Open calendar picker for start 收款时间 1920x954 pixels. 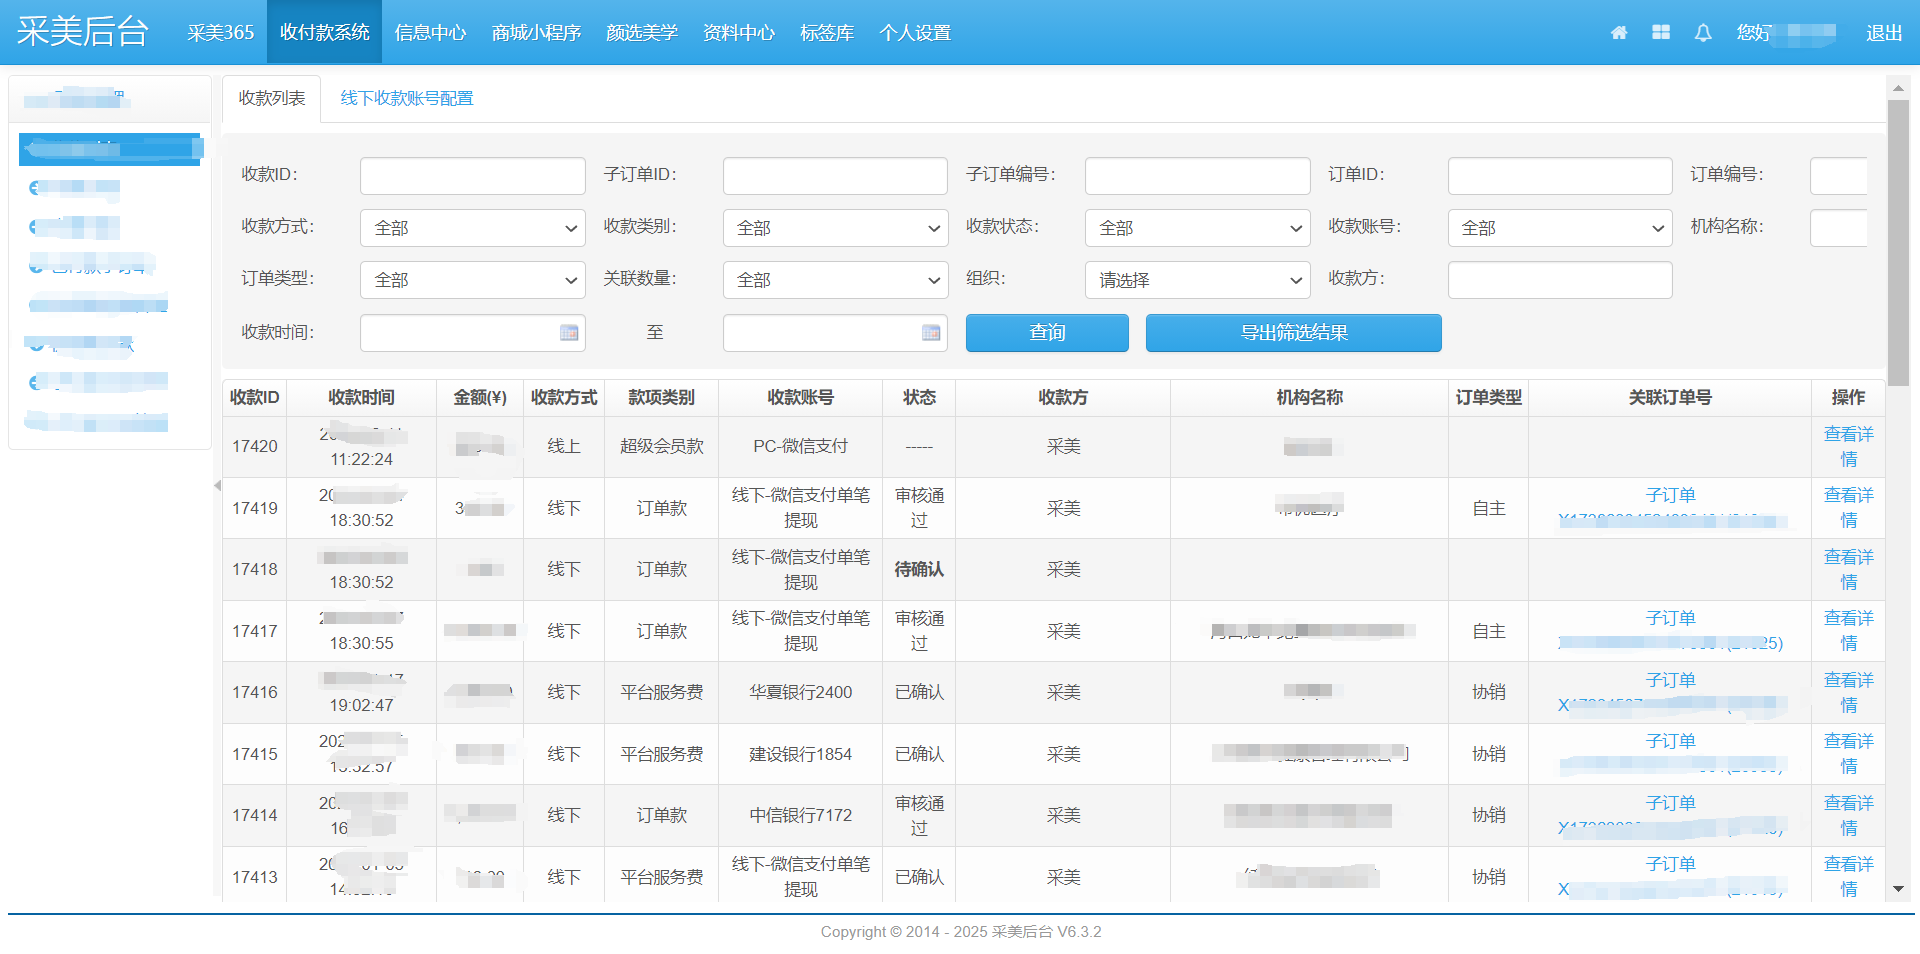point(569,333)
